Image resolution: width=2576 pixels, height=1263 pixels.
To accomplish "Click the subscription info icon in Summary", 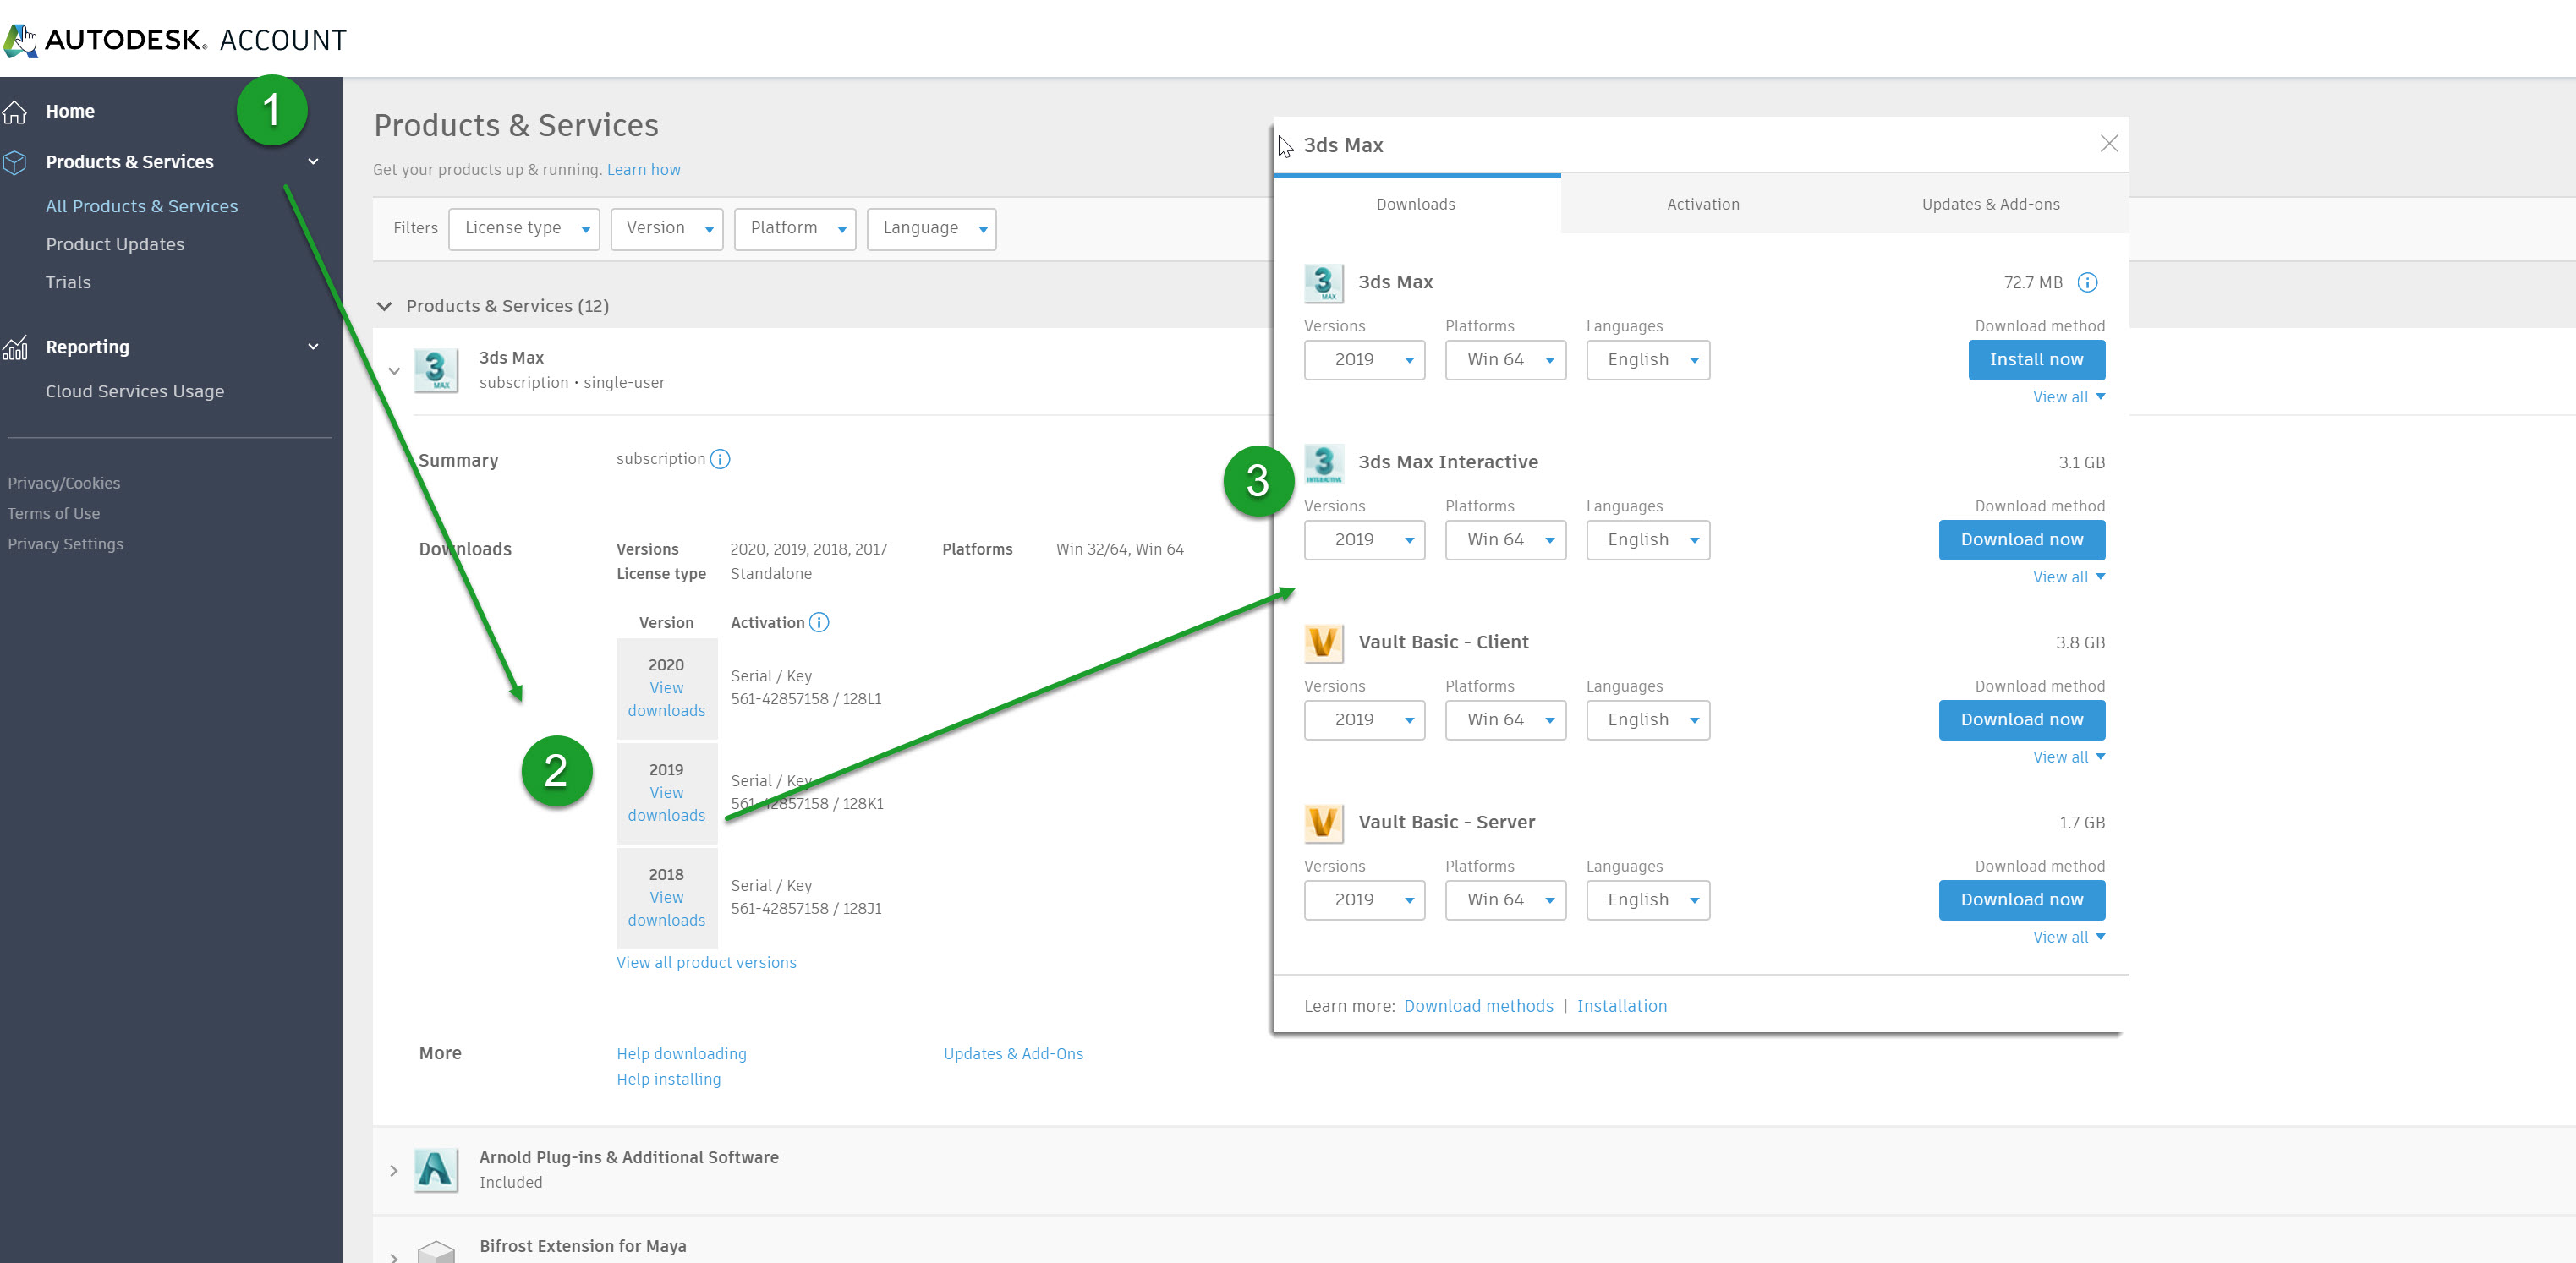I will 720,459.
